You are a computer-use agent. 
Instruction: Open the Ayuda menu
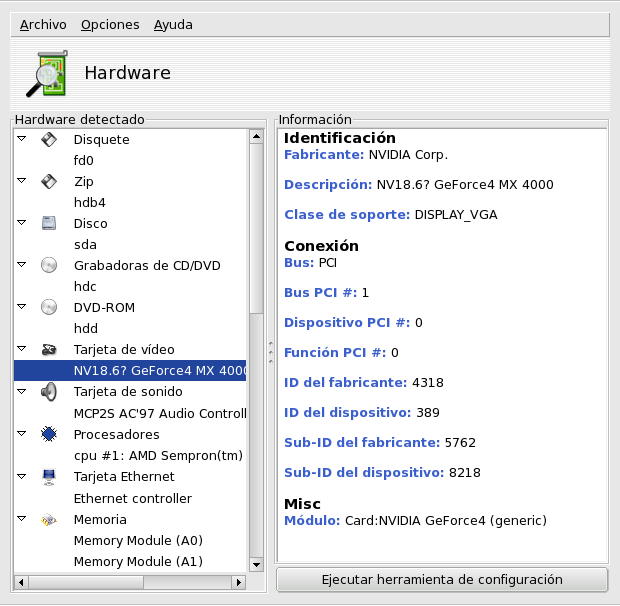pyautogui.click(x=173, y=25)
